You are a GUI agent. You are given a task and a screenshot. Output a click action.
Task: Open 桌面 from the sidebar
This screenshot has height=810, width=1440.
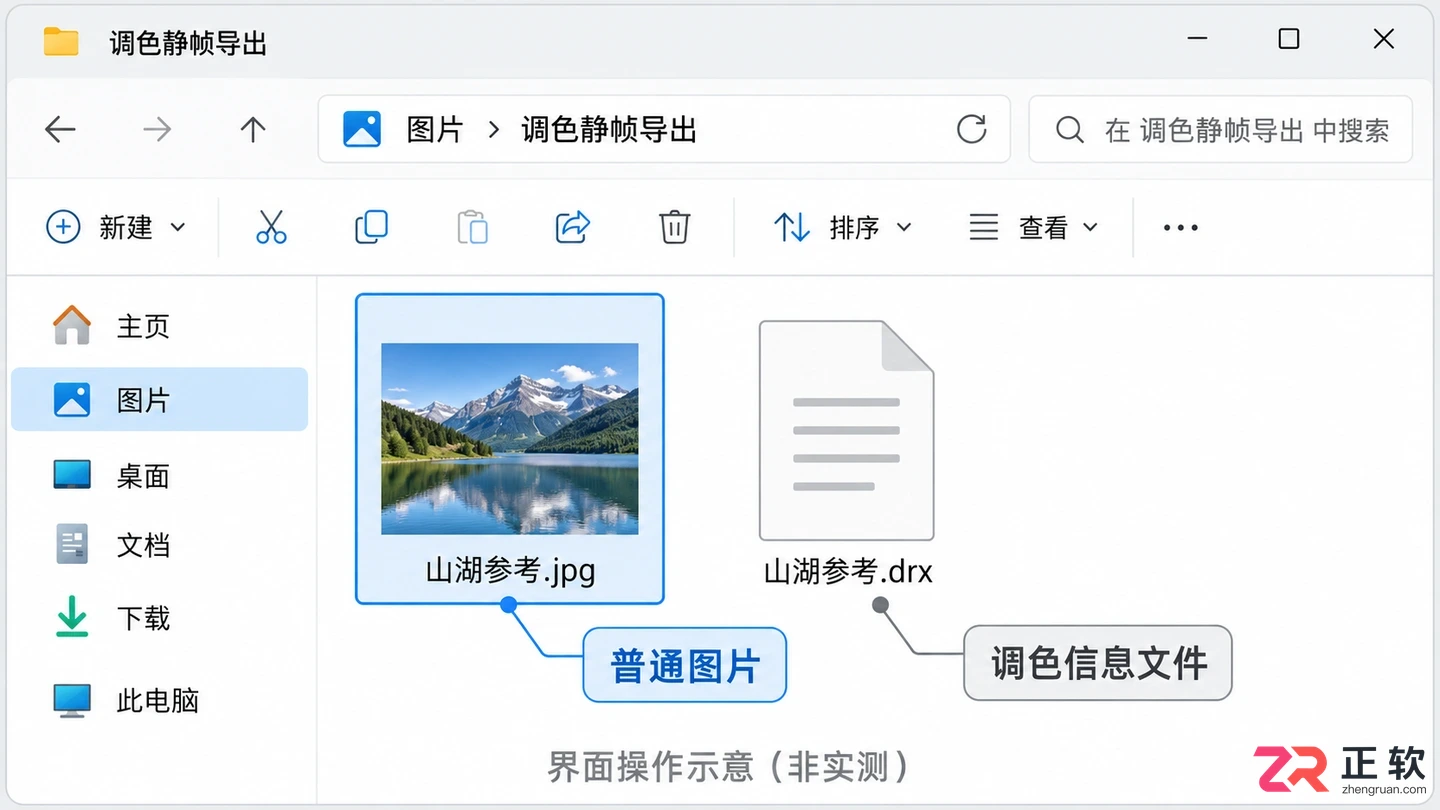(x=160, y=475)
